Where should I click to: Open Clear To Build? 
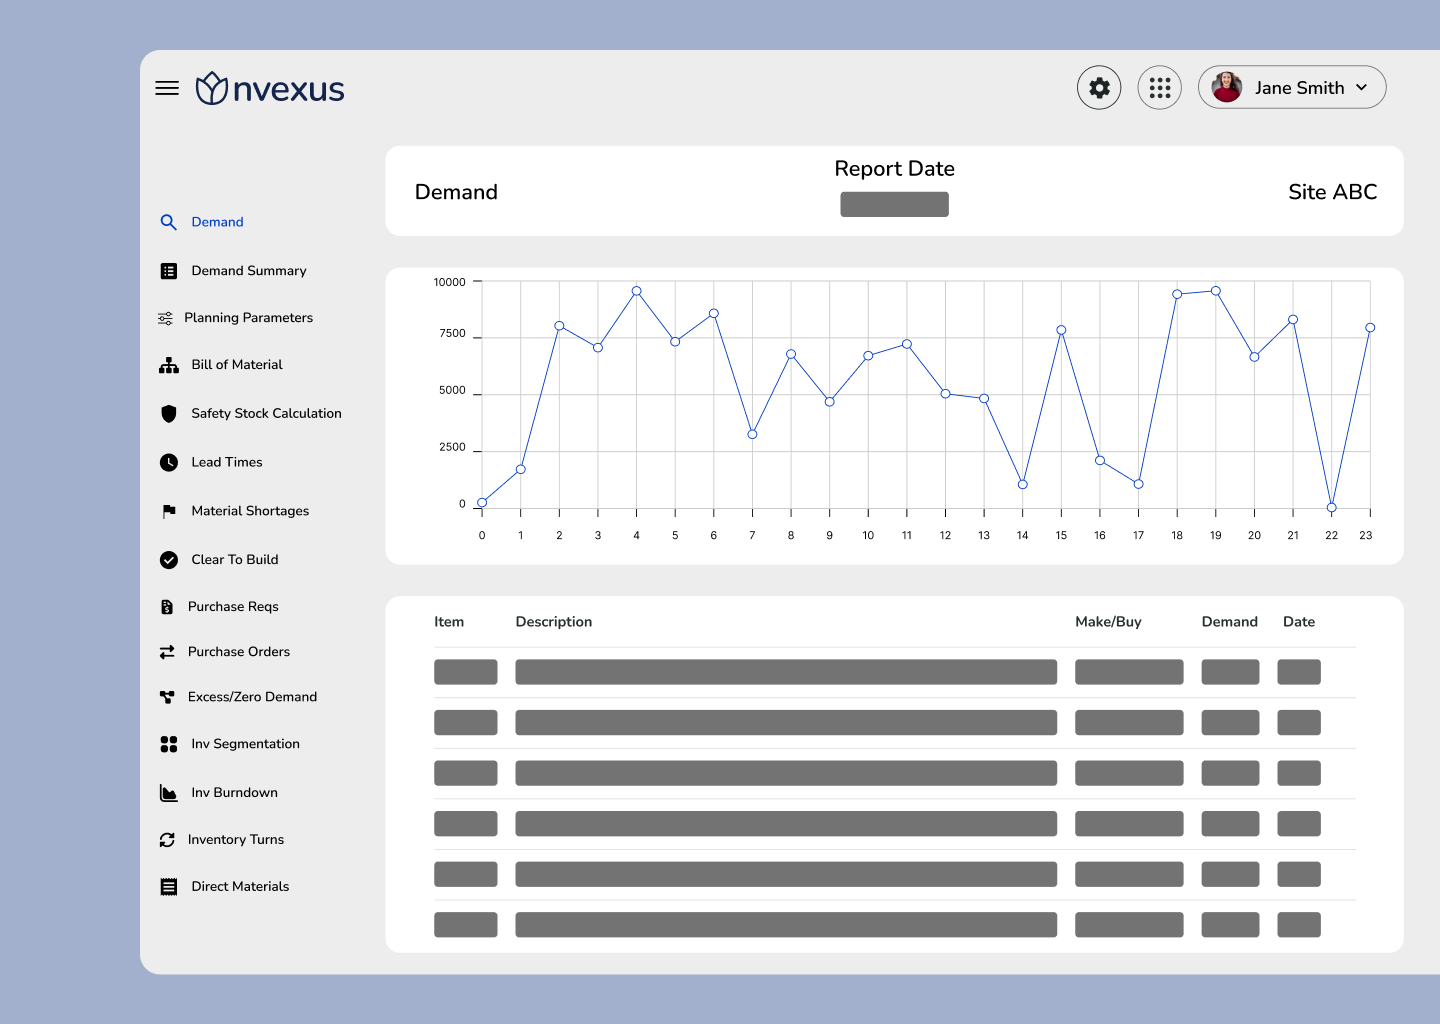click(x=235, y=560)
